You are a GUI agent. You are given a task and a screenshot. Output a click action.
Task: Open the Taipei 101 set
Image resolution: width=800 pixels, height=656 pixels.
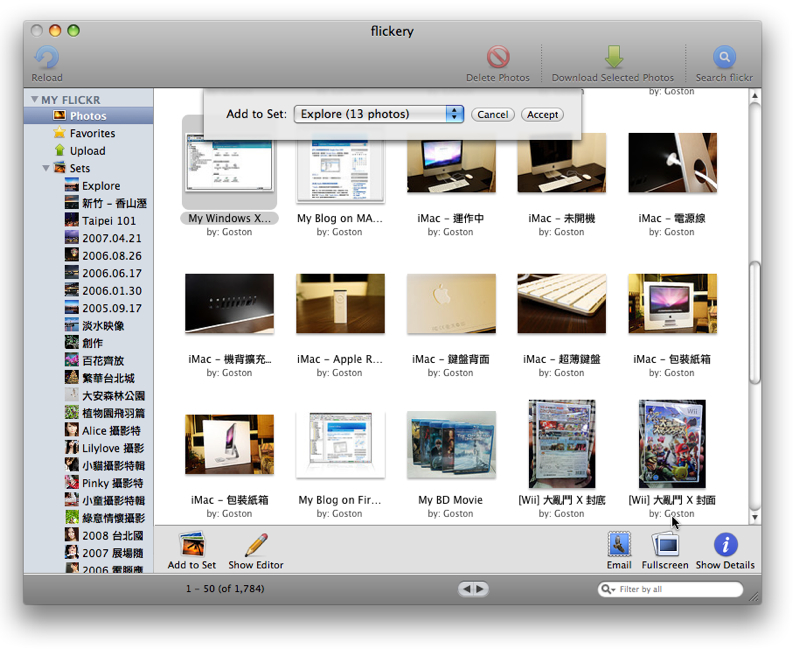(88, 221)
